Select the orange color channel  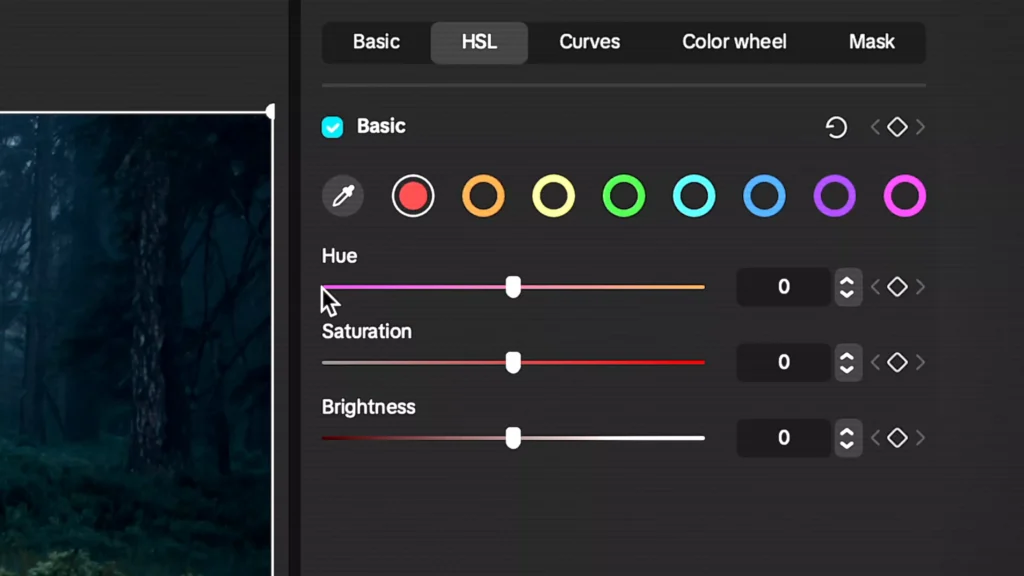tap(483, 195)
